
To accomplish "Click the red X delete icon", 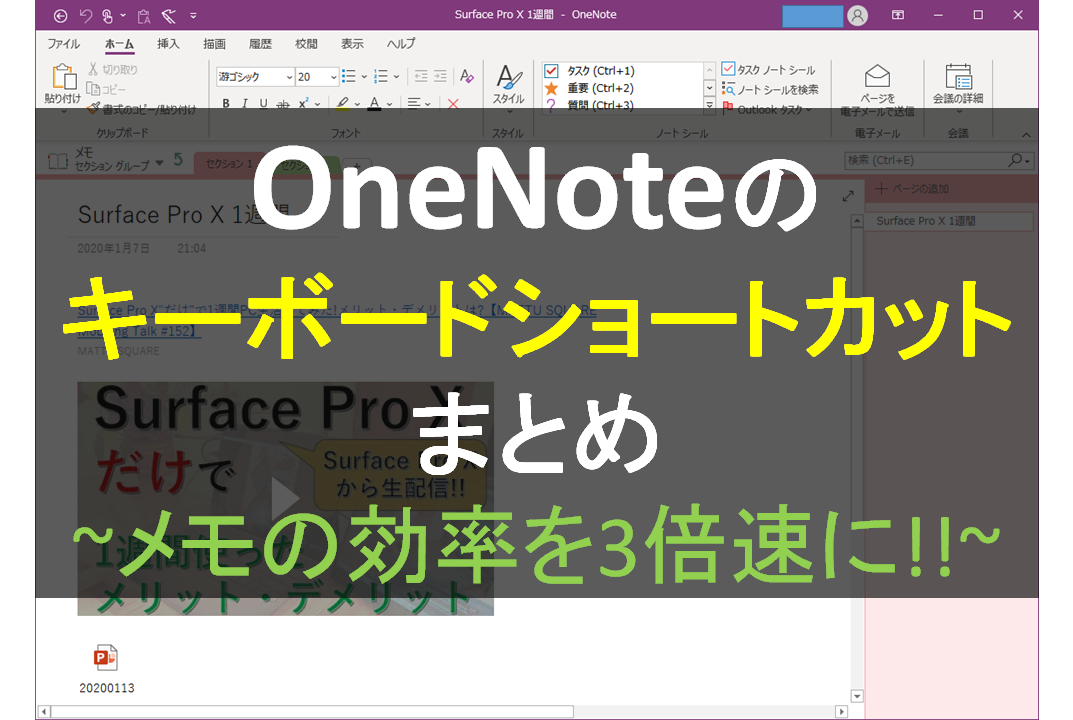I will click(x=453, y=104).
